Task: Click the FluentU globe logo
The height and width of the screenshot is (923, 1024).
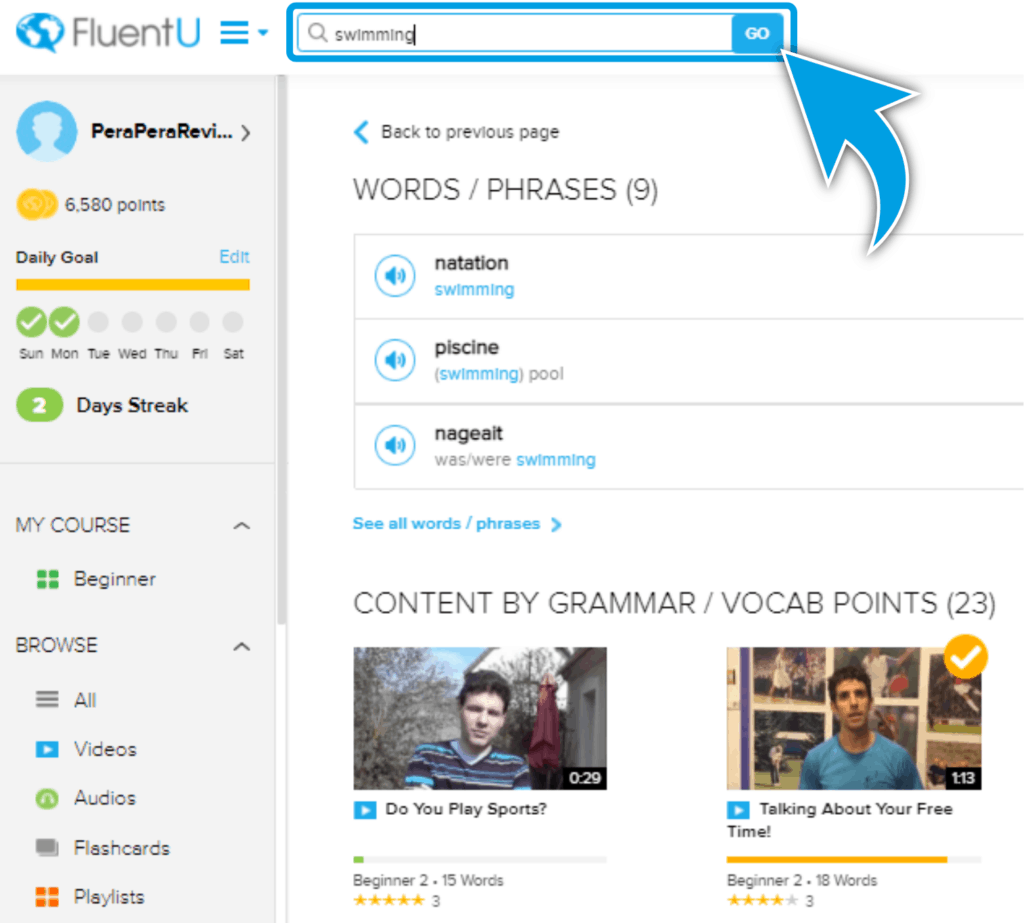Action: 40,31
